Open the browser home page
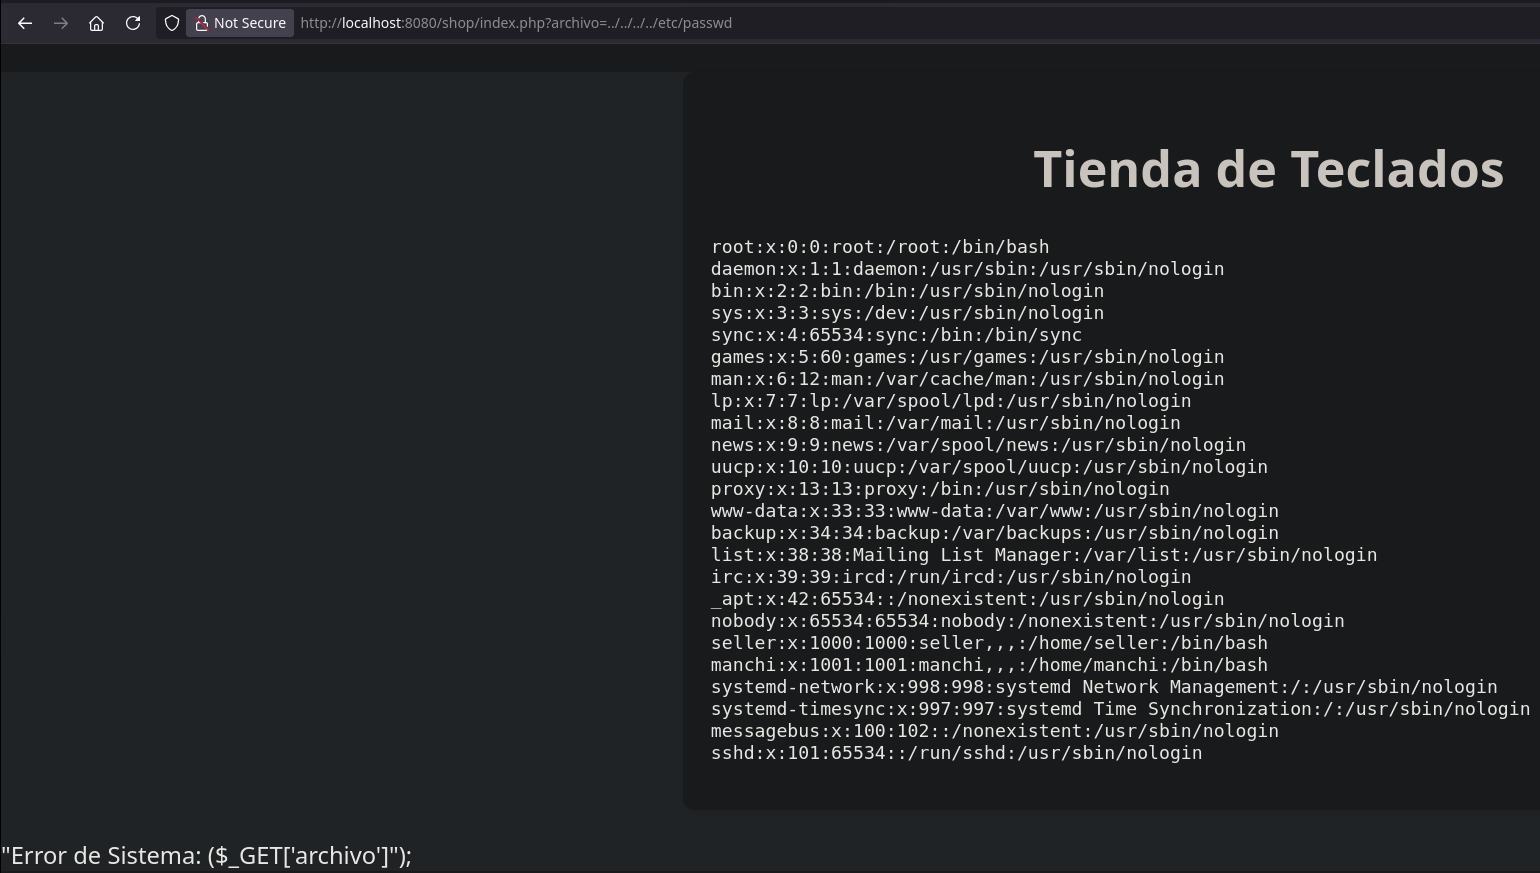 pos(97,23)
